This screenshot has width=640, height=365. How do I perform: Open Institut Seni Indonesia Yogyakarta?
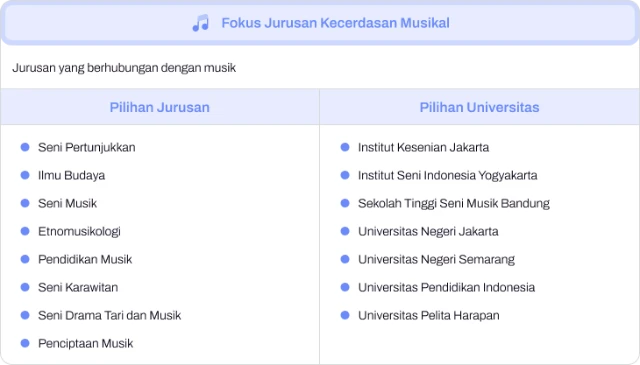(448, 176)
